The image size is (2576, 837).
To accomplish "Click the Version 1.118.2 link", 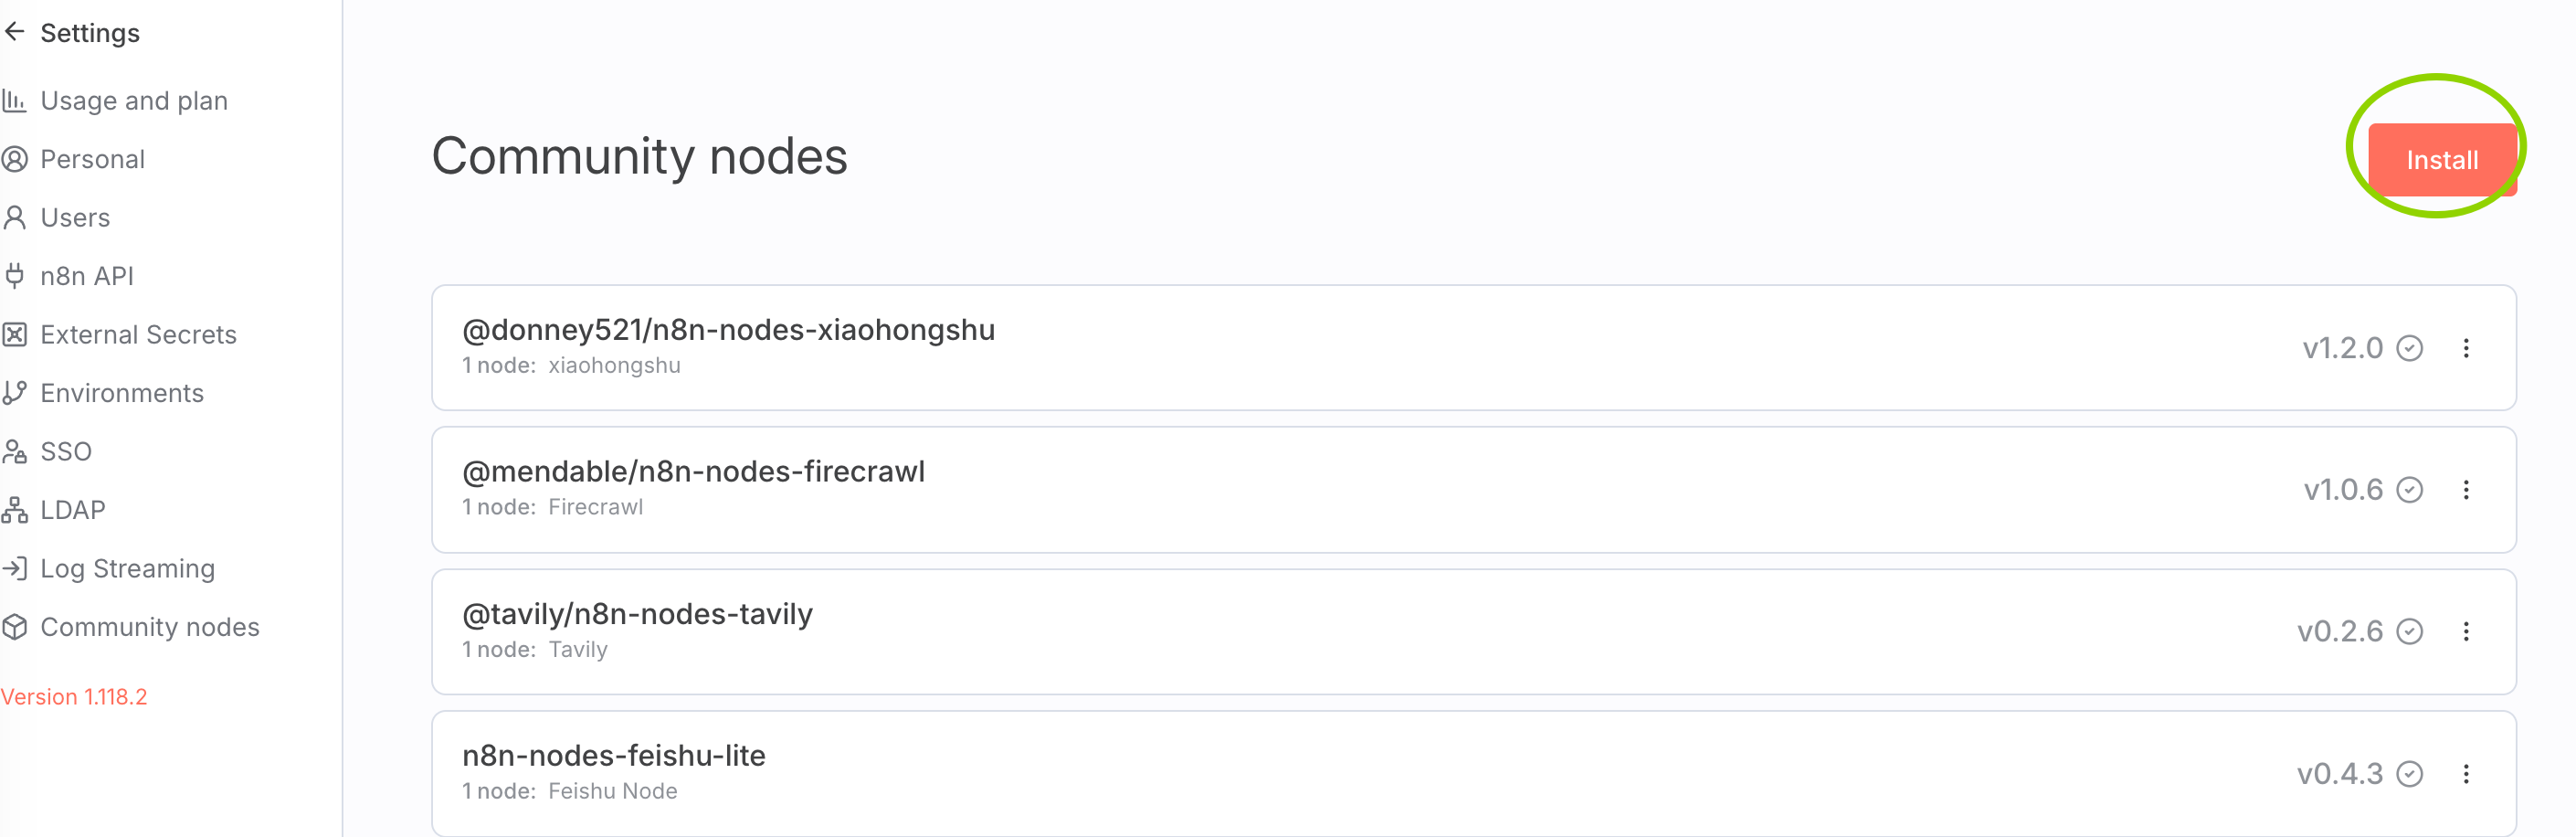I will point(74,697).
